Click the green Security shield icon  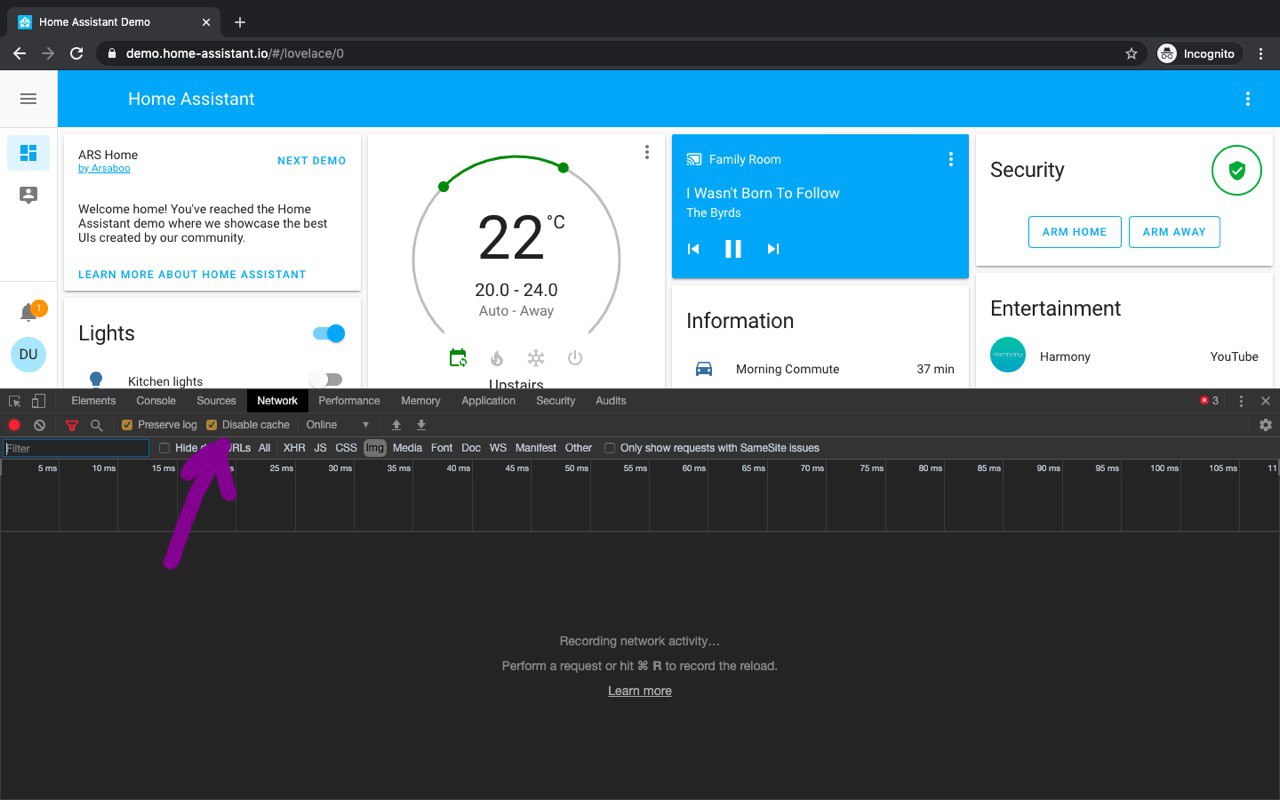click(1237, 171)
